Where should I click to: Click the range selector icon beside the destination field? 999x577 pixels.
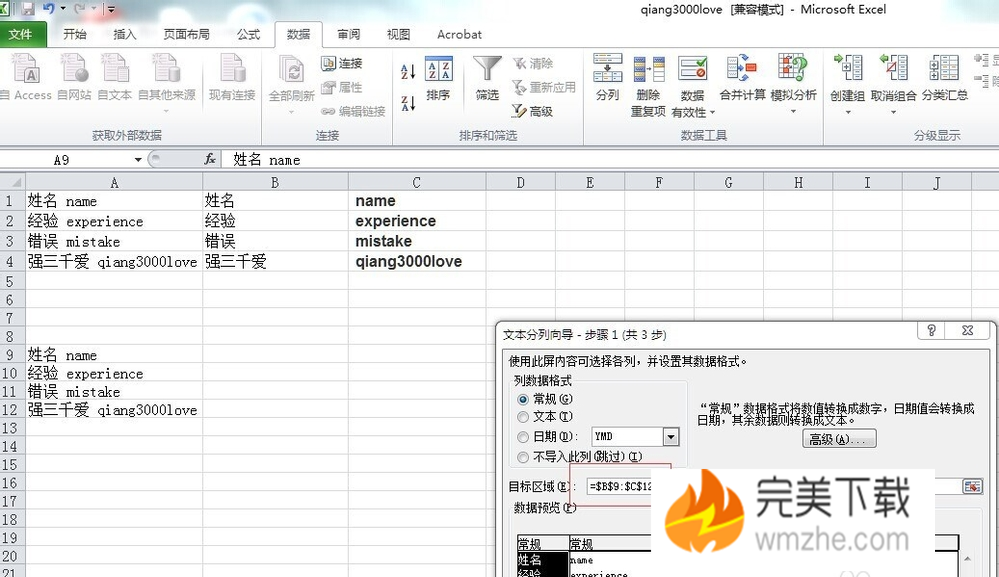point(972,487)
